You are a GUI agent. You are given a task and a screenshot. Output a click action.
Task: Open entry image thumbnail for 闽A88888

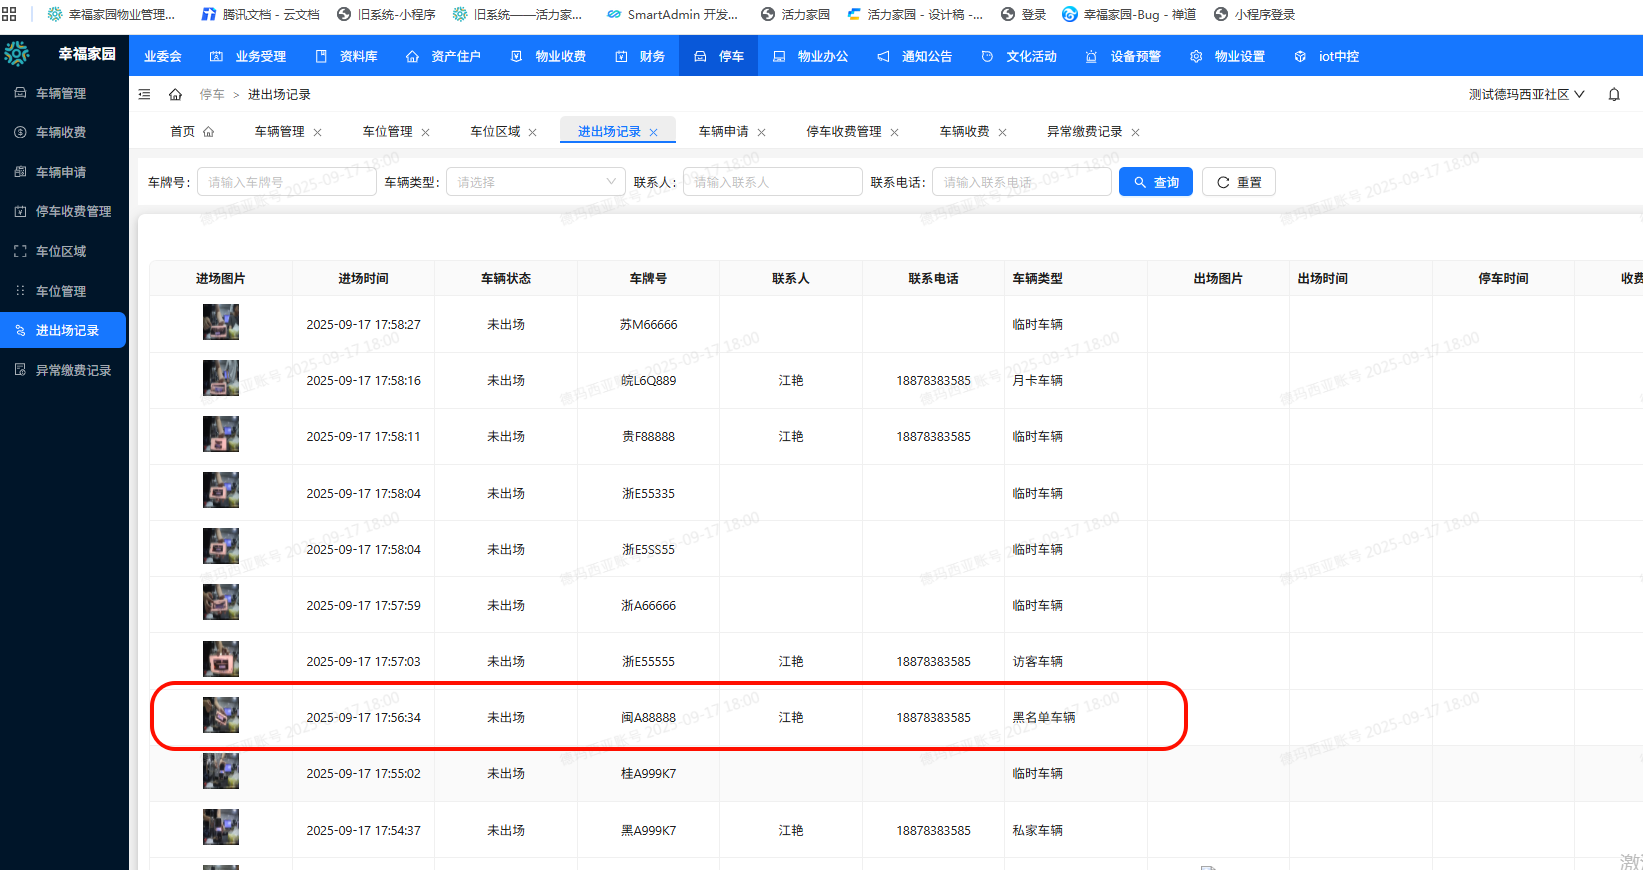tap(221, 716)
